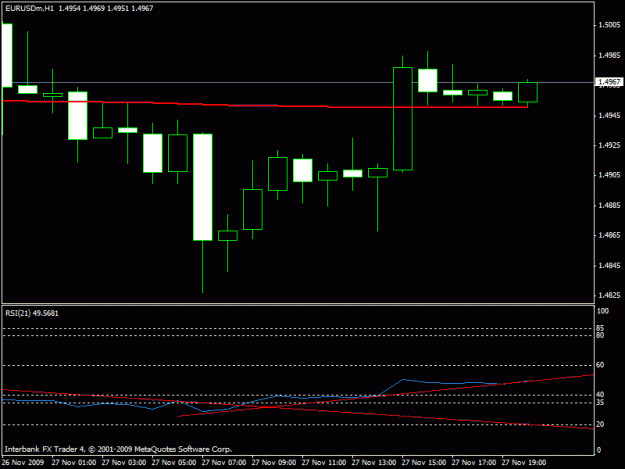Select the falling red trendline in RSI window
Screen dimensions: 625x469
298,409
